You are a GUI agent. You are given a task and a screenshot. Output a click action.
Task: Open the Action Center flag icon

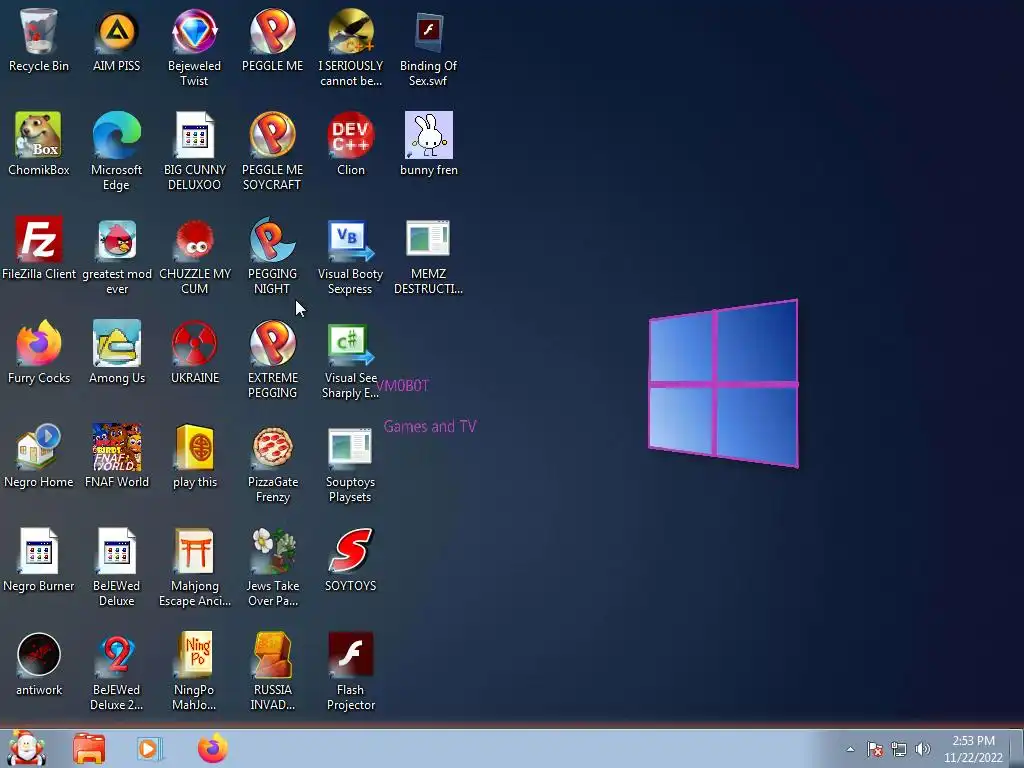tap(874, 749)
